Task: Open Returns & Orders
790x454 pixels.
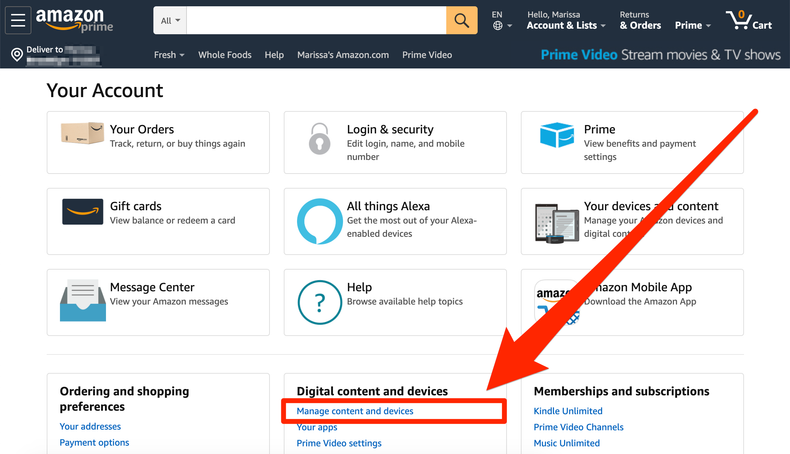Action: [x=640, y=21]
